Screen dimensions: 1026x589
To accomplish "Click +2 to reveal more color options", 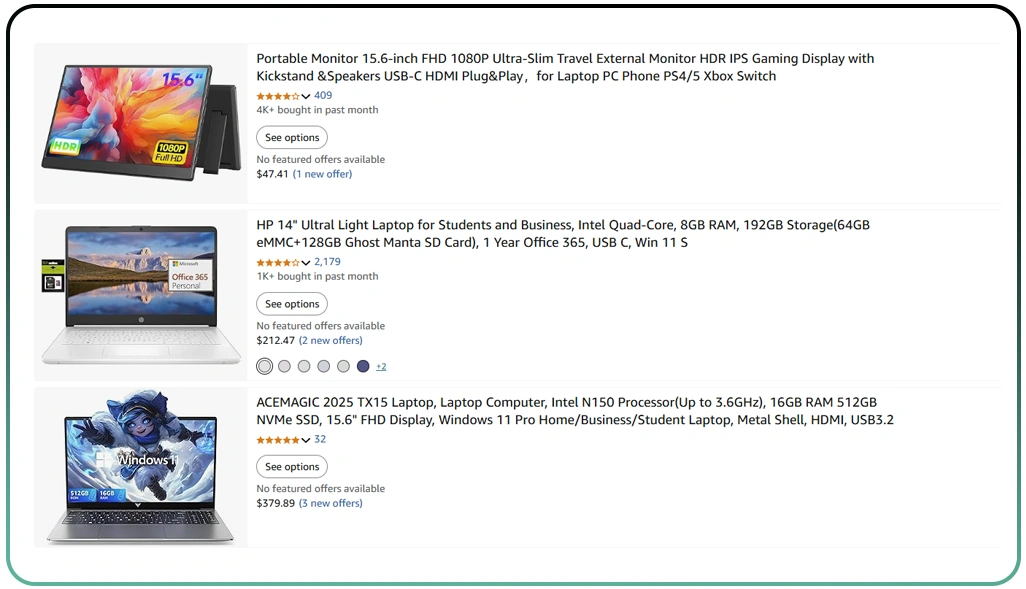I will 381,366.
